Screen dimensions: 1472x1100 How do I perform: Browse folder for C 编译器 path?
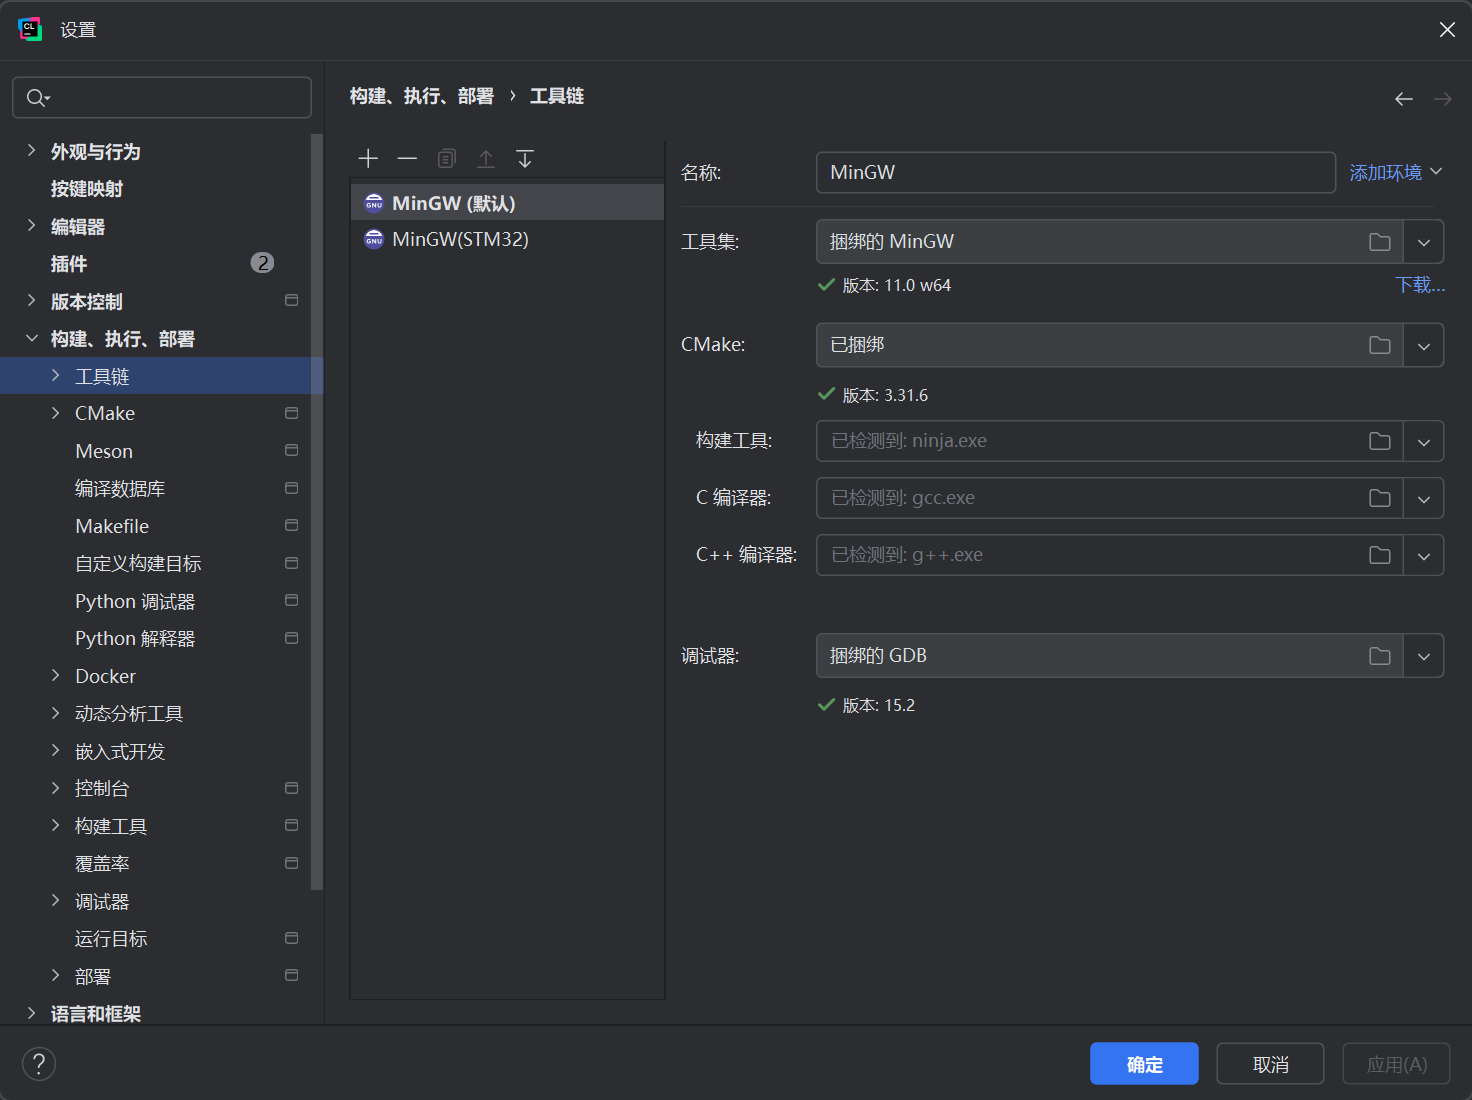(1380, 498)
